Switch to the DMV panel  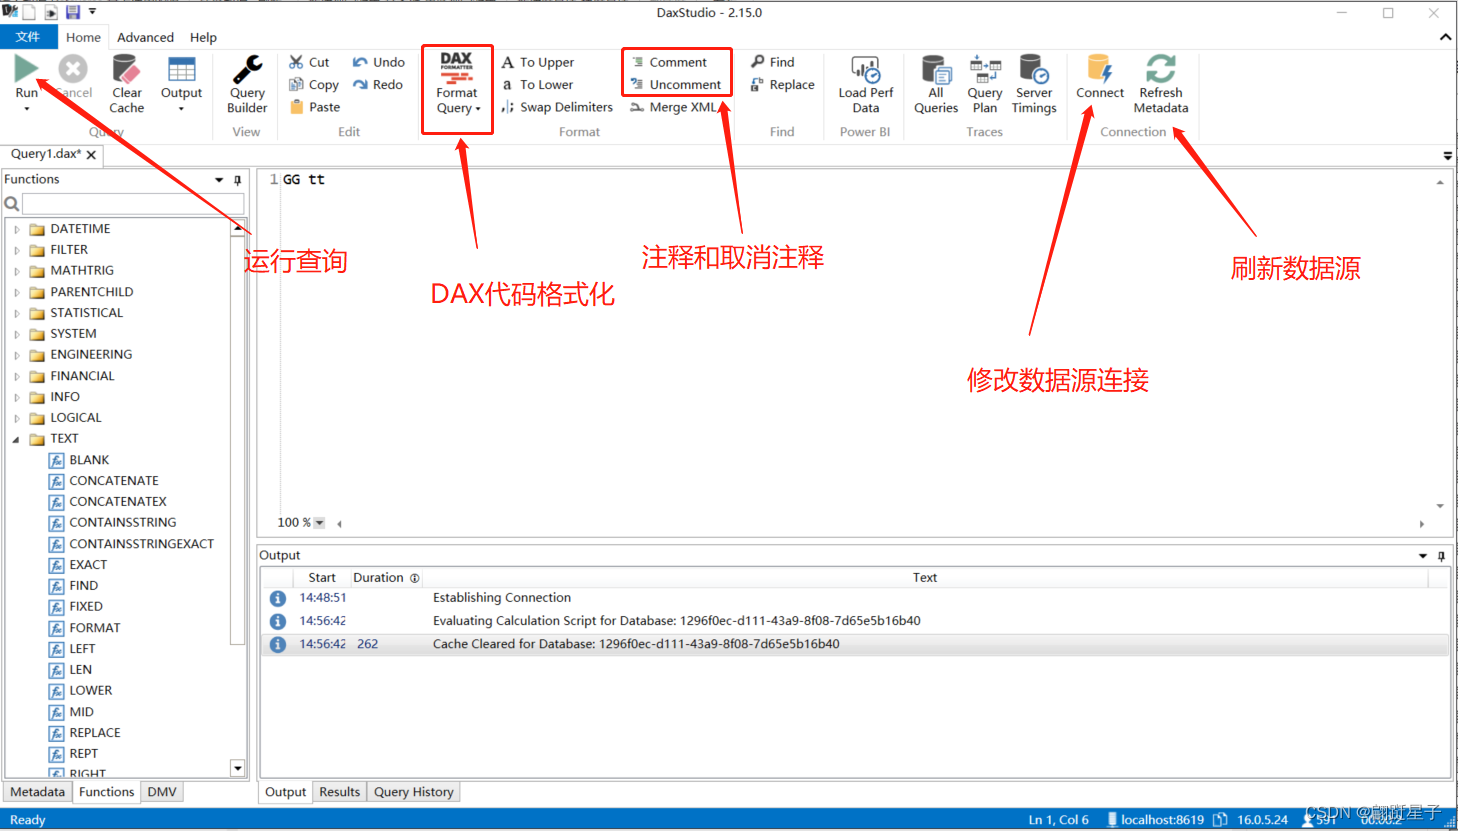point(162,791)
